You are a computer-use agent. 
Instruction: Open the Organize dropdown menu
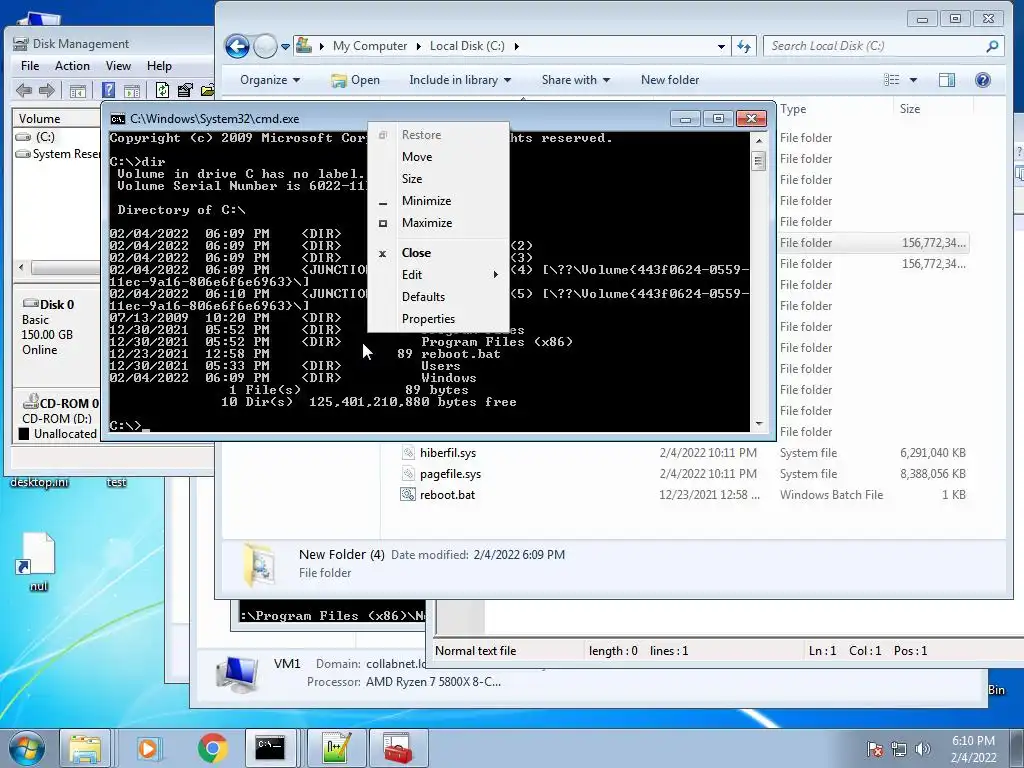coord(270,80)
